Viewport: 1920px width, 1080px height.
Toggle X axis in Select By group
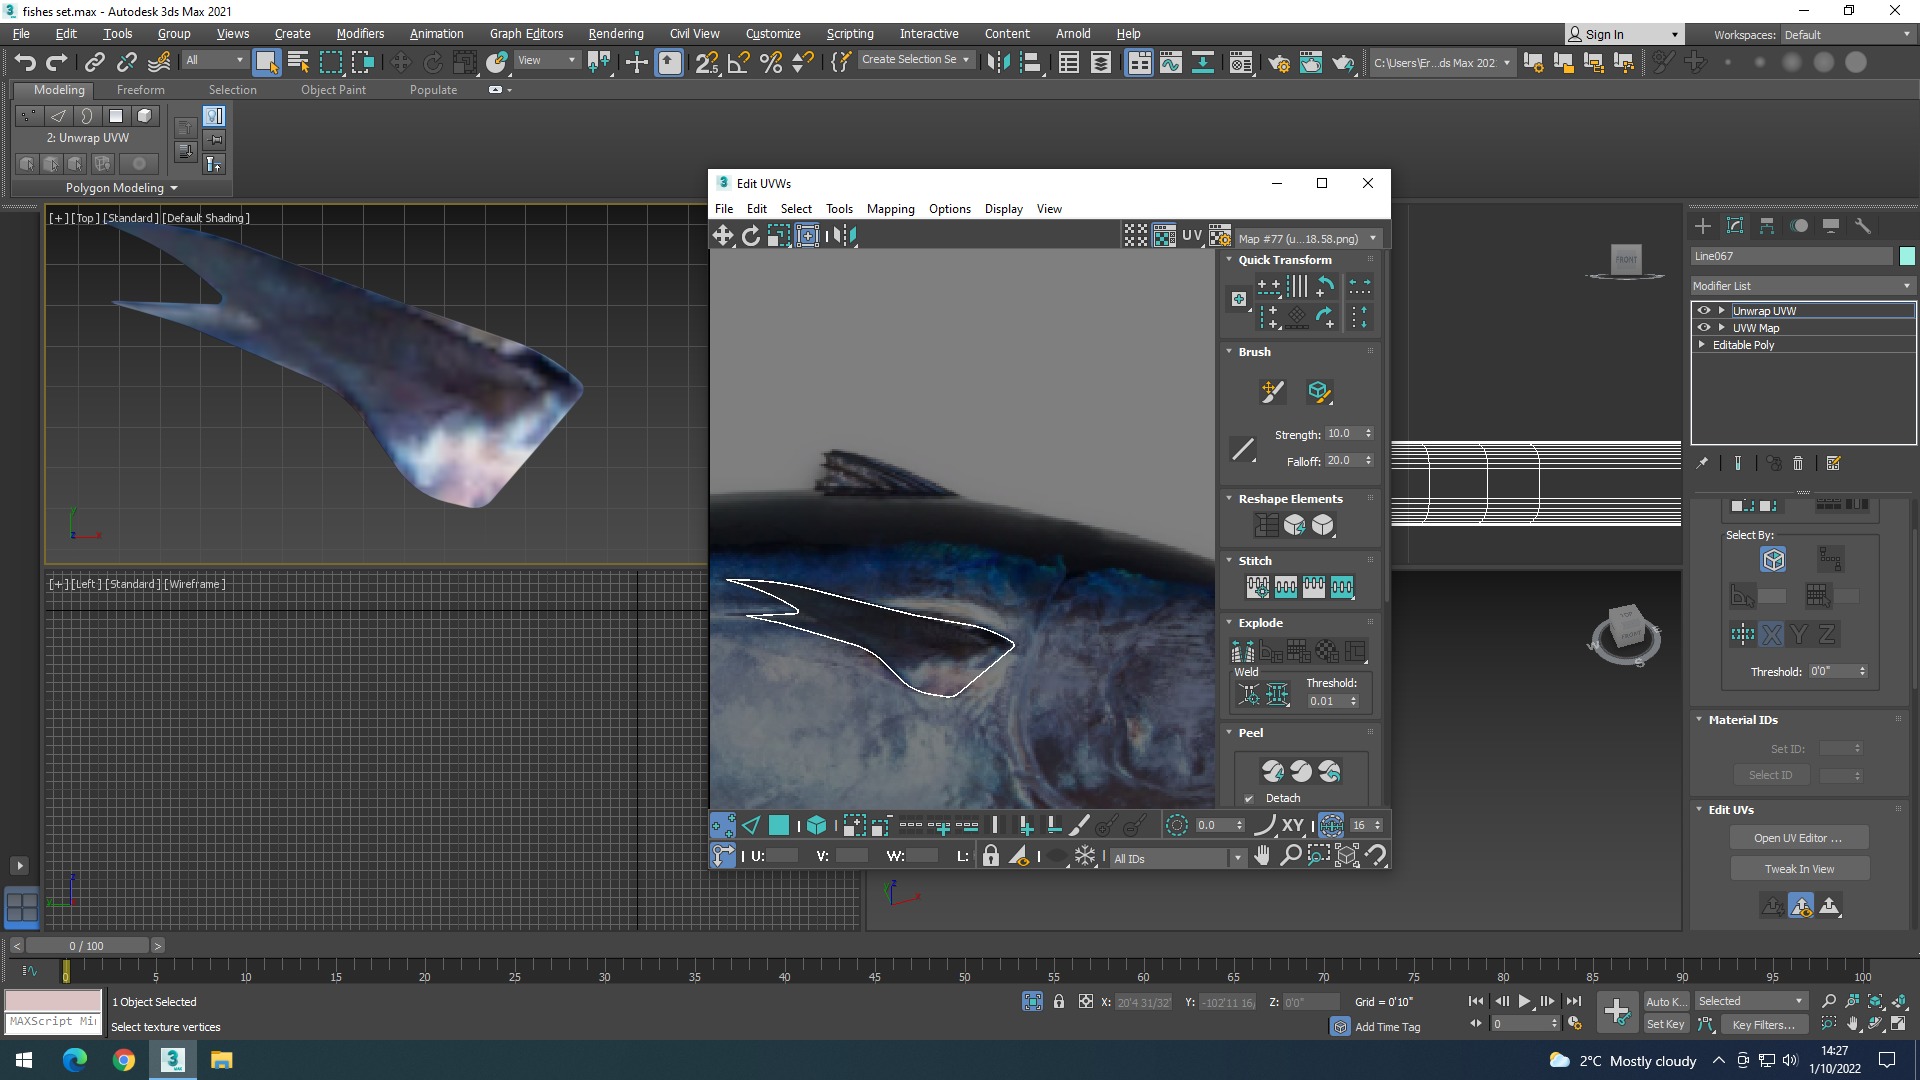(1771, 634)
